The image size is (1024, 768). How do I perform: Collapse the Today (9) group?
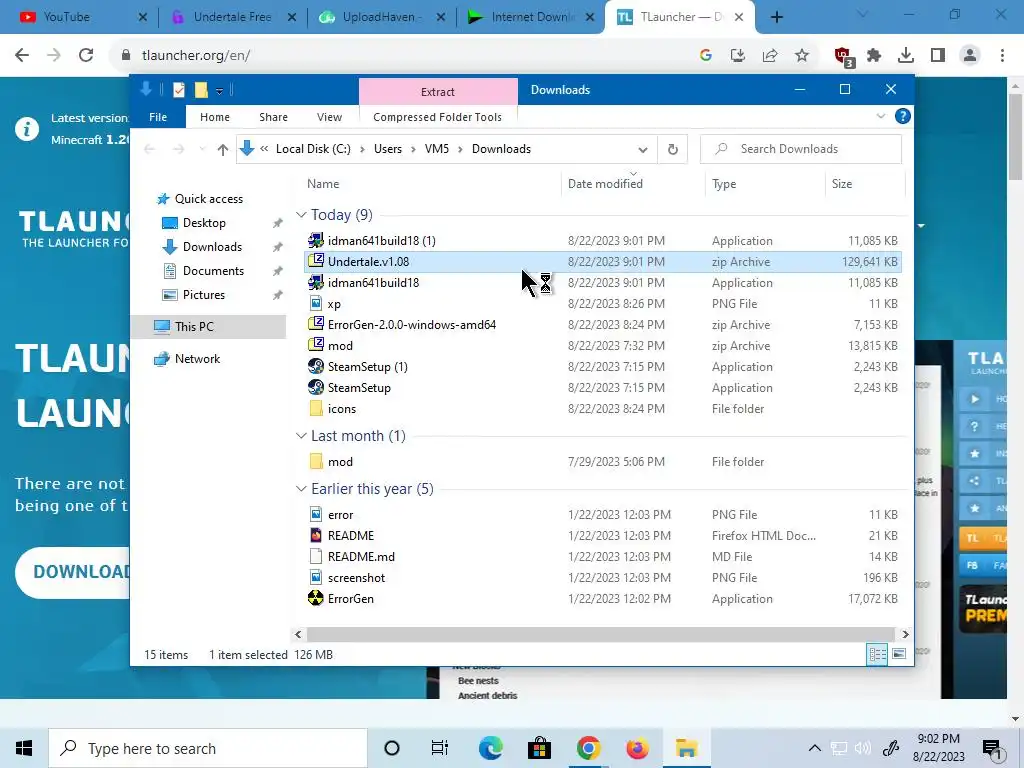click(x=301, y=215)
